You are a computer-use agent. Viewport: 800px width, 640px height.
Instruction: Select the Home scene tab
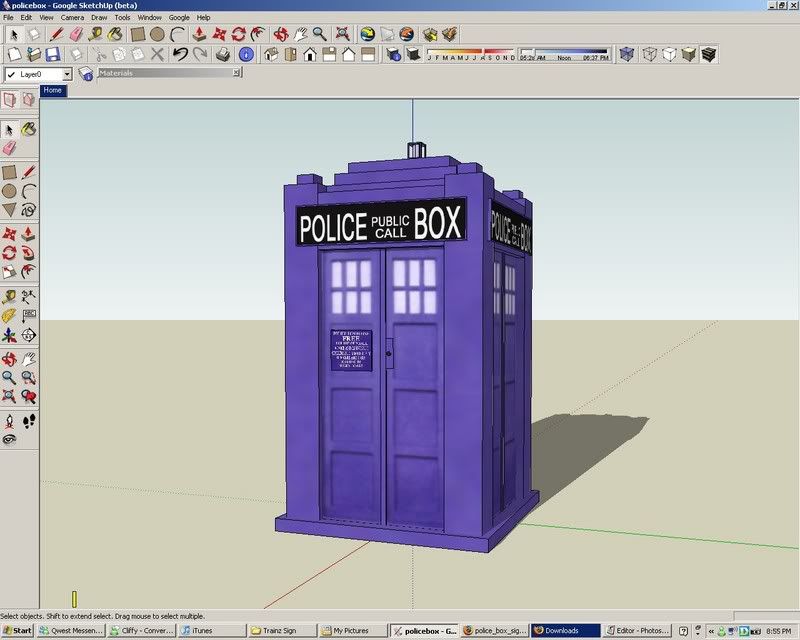coord(53,90)
